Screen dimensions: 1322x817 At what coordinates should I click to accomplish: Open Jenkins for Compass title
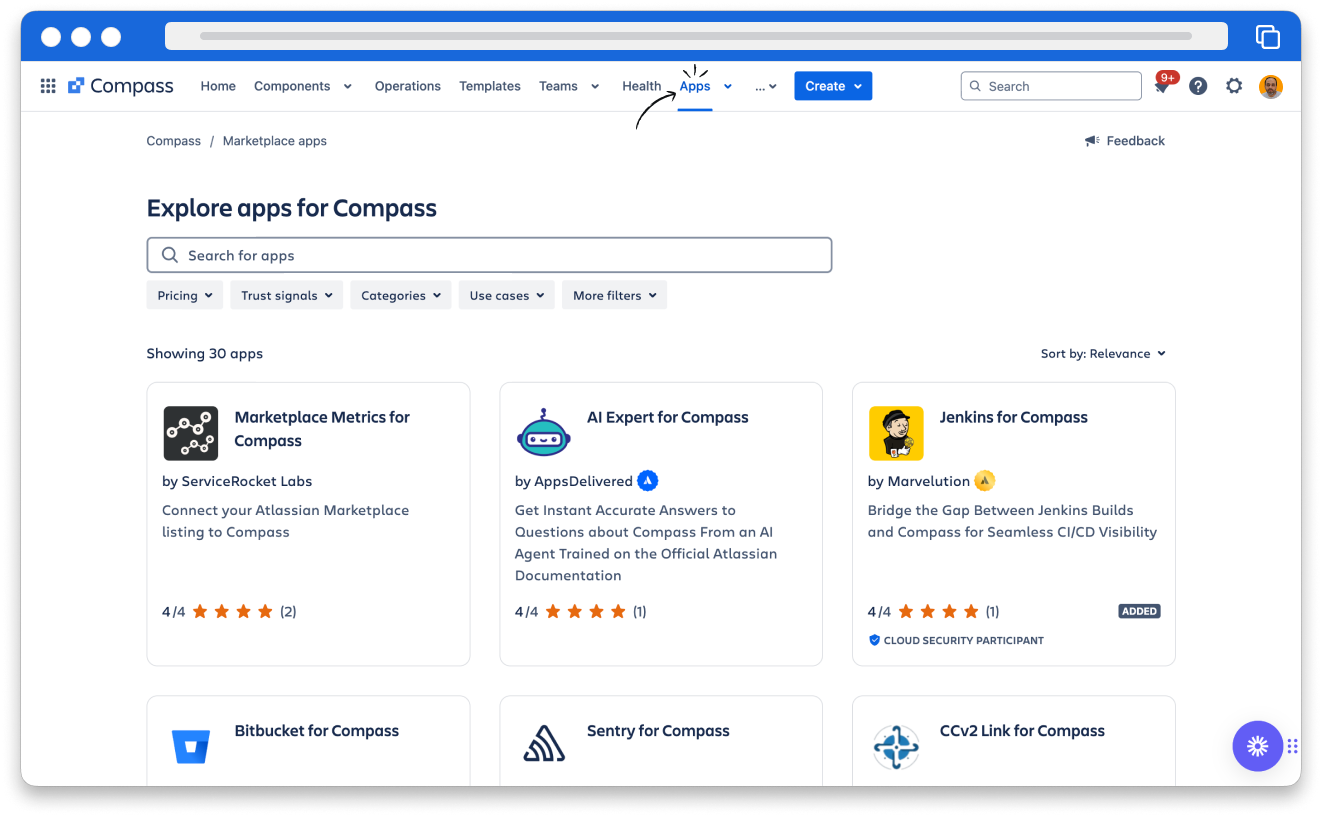tap(1014, 417)
